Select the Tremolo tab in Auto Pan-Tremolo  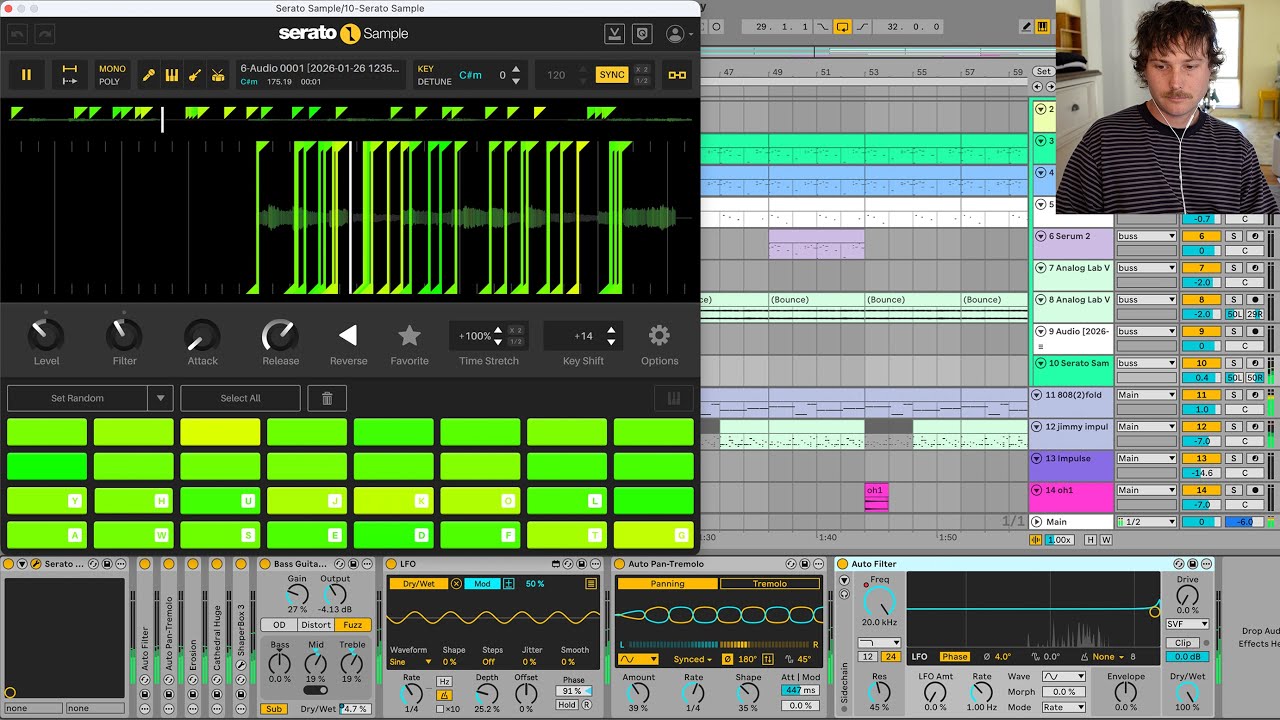(x=769, y=584)
